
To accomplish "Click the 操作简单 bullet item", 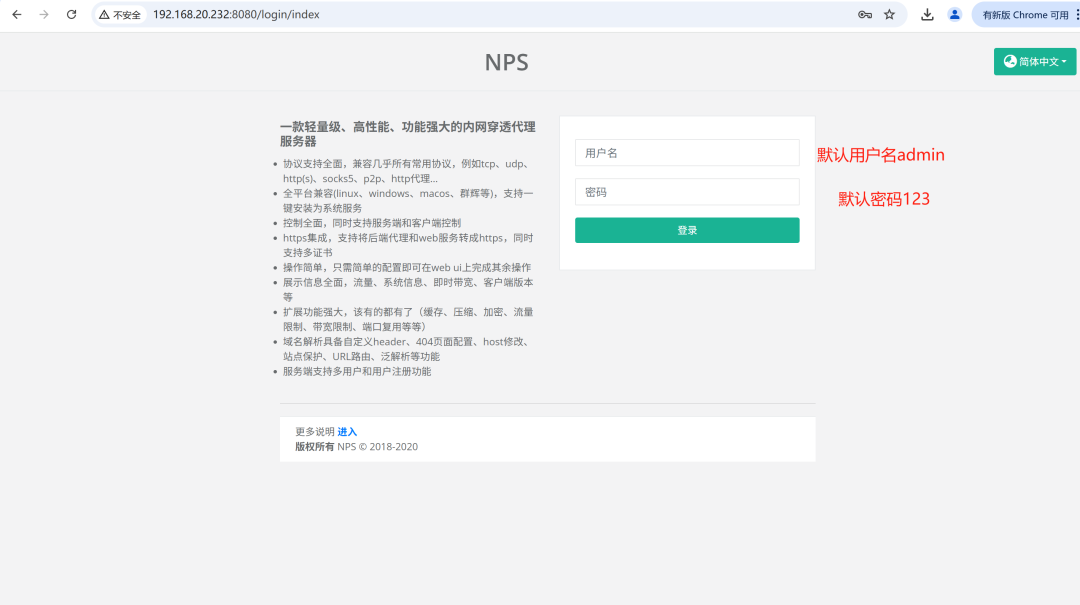I will 406,267.
